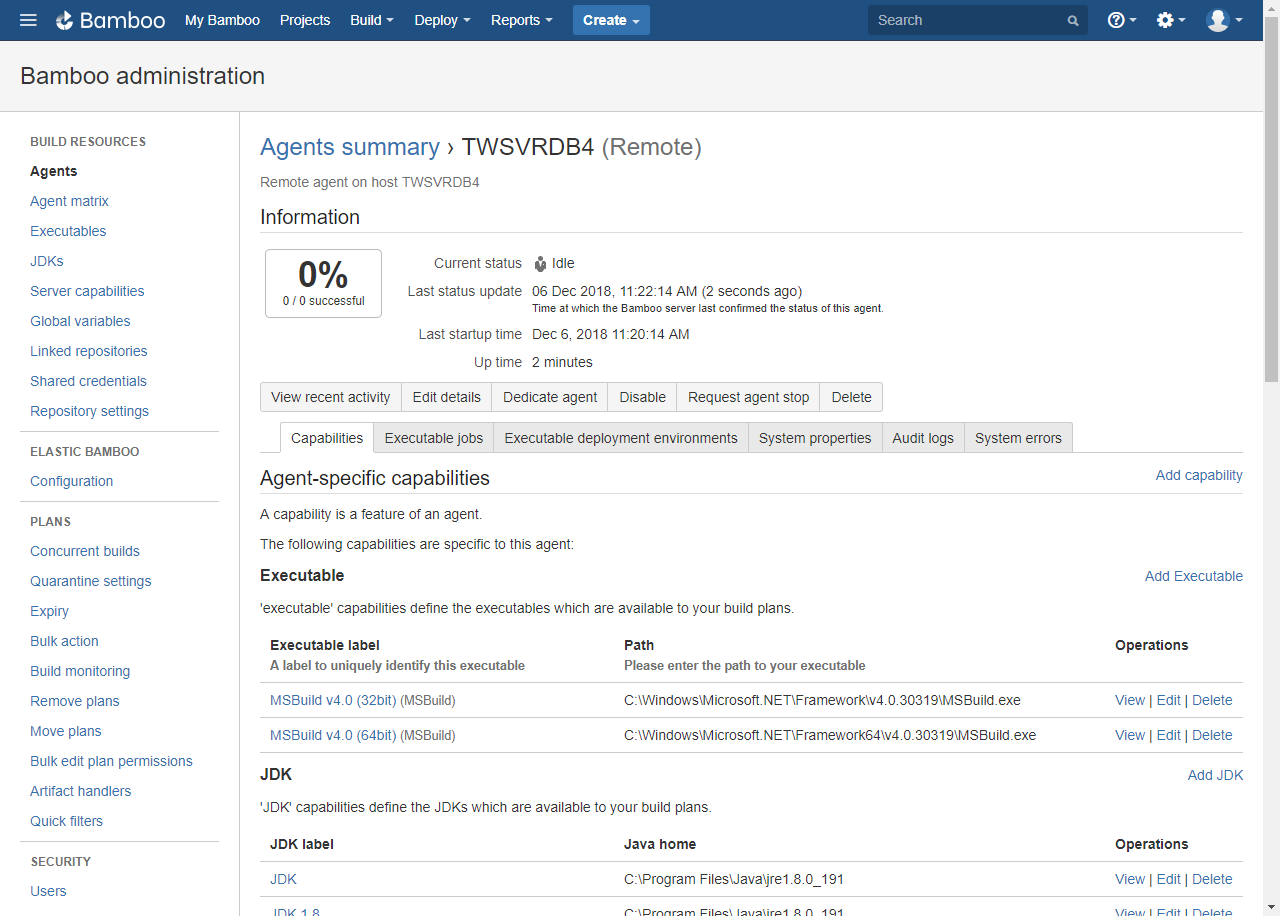
Task: Click the page vertical scrollbar
Action: [1271, 200]
